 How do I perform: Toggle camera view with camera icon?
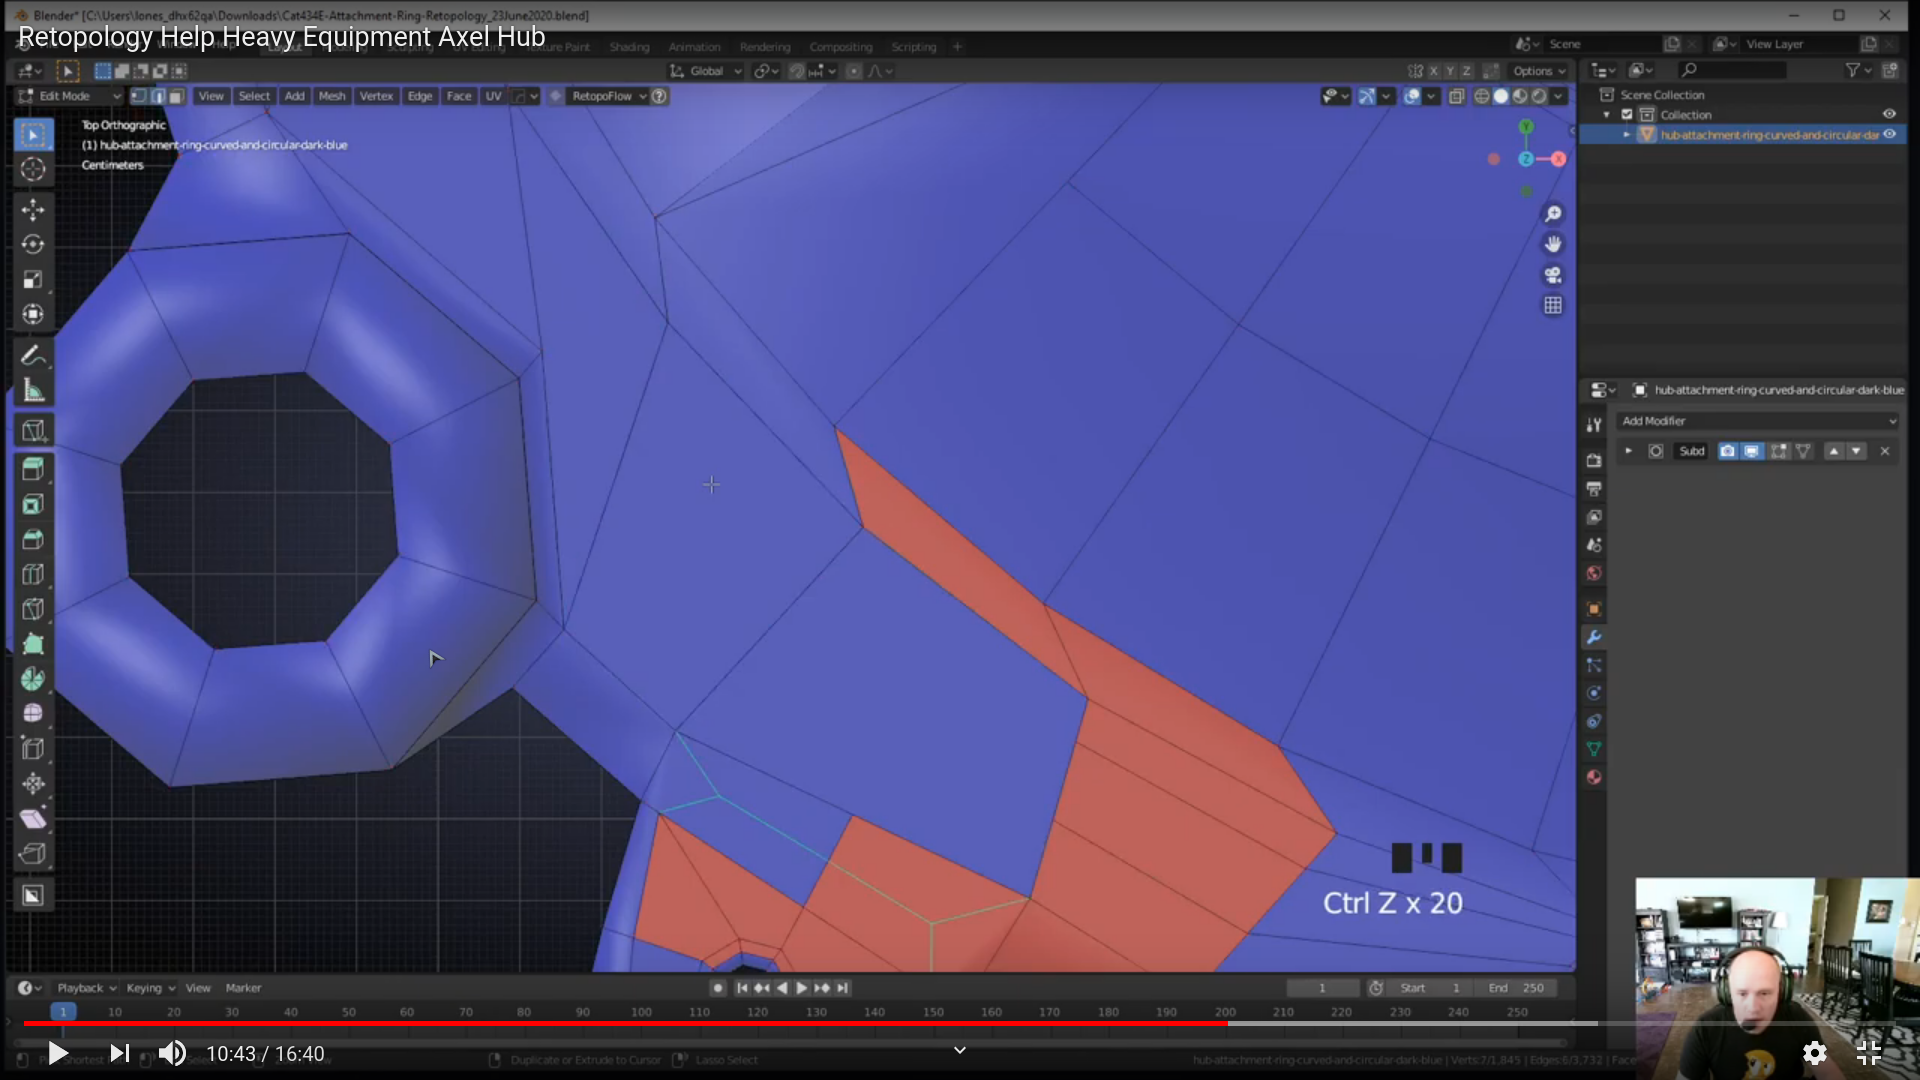[1553, 275]
